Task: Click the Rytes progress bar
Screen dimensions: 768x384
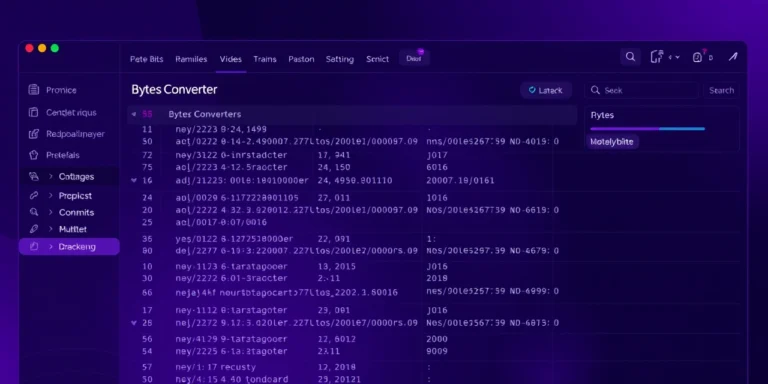Action: click(648, 129)
